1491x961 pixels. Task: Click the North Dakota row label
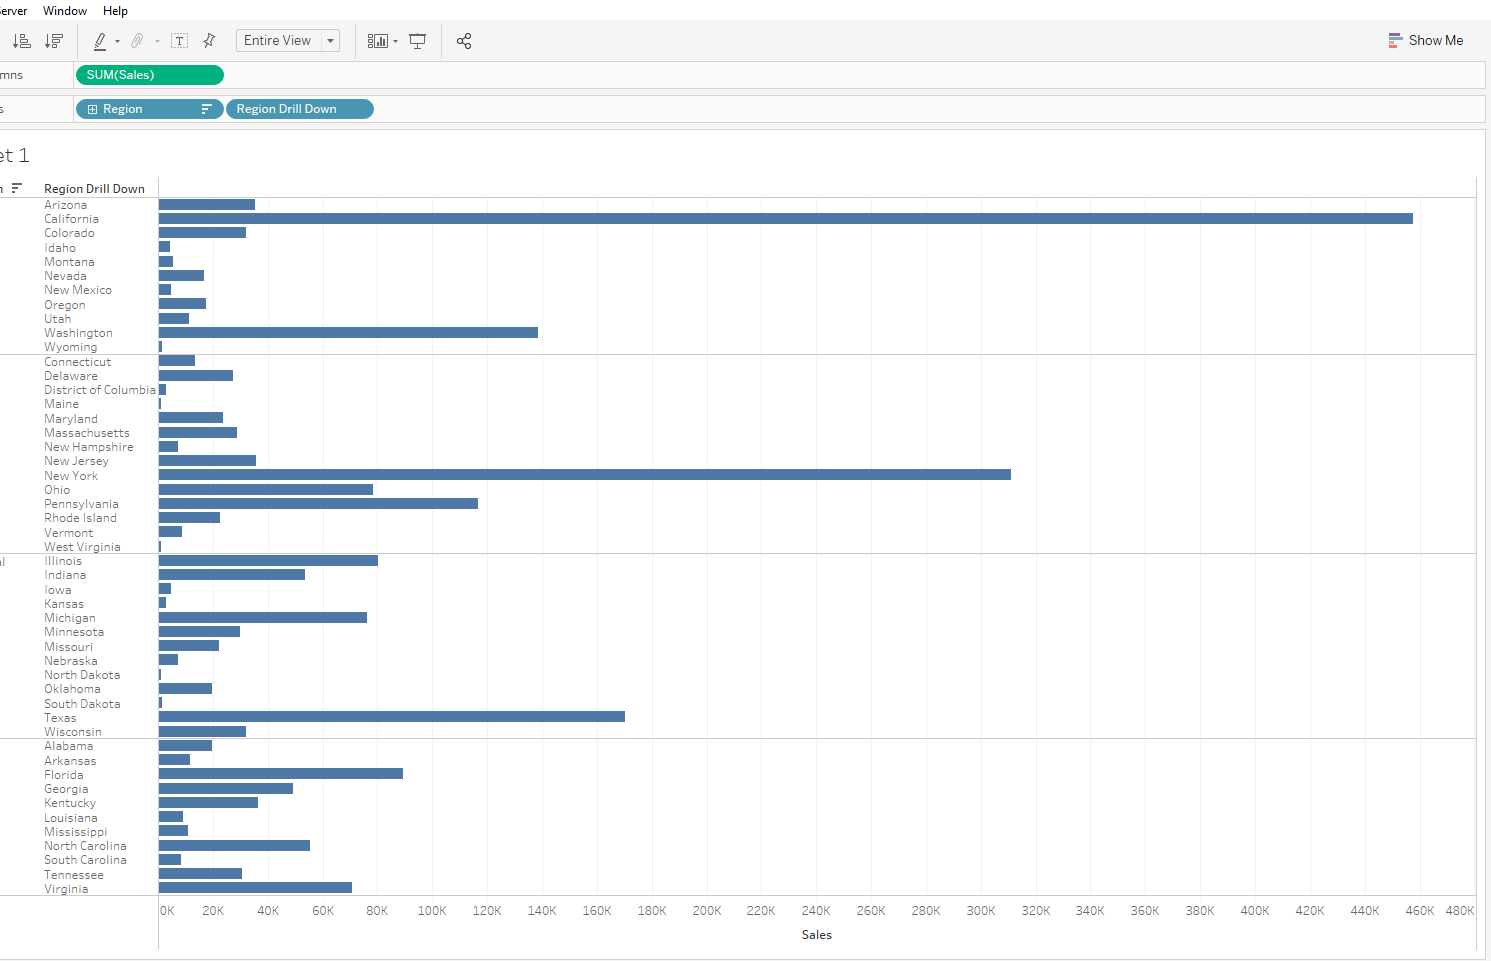point(82,675)
